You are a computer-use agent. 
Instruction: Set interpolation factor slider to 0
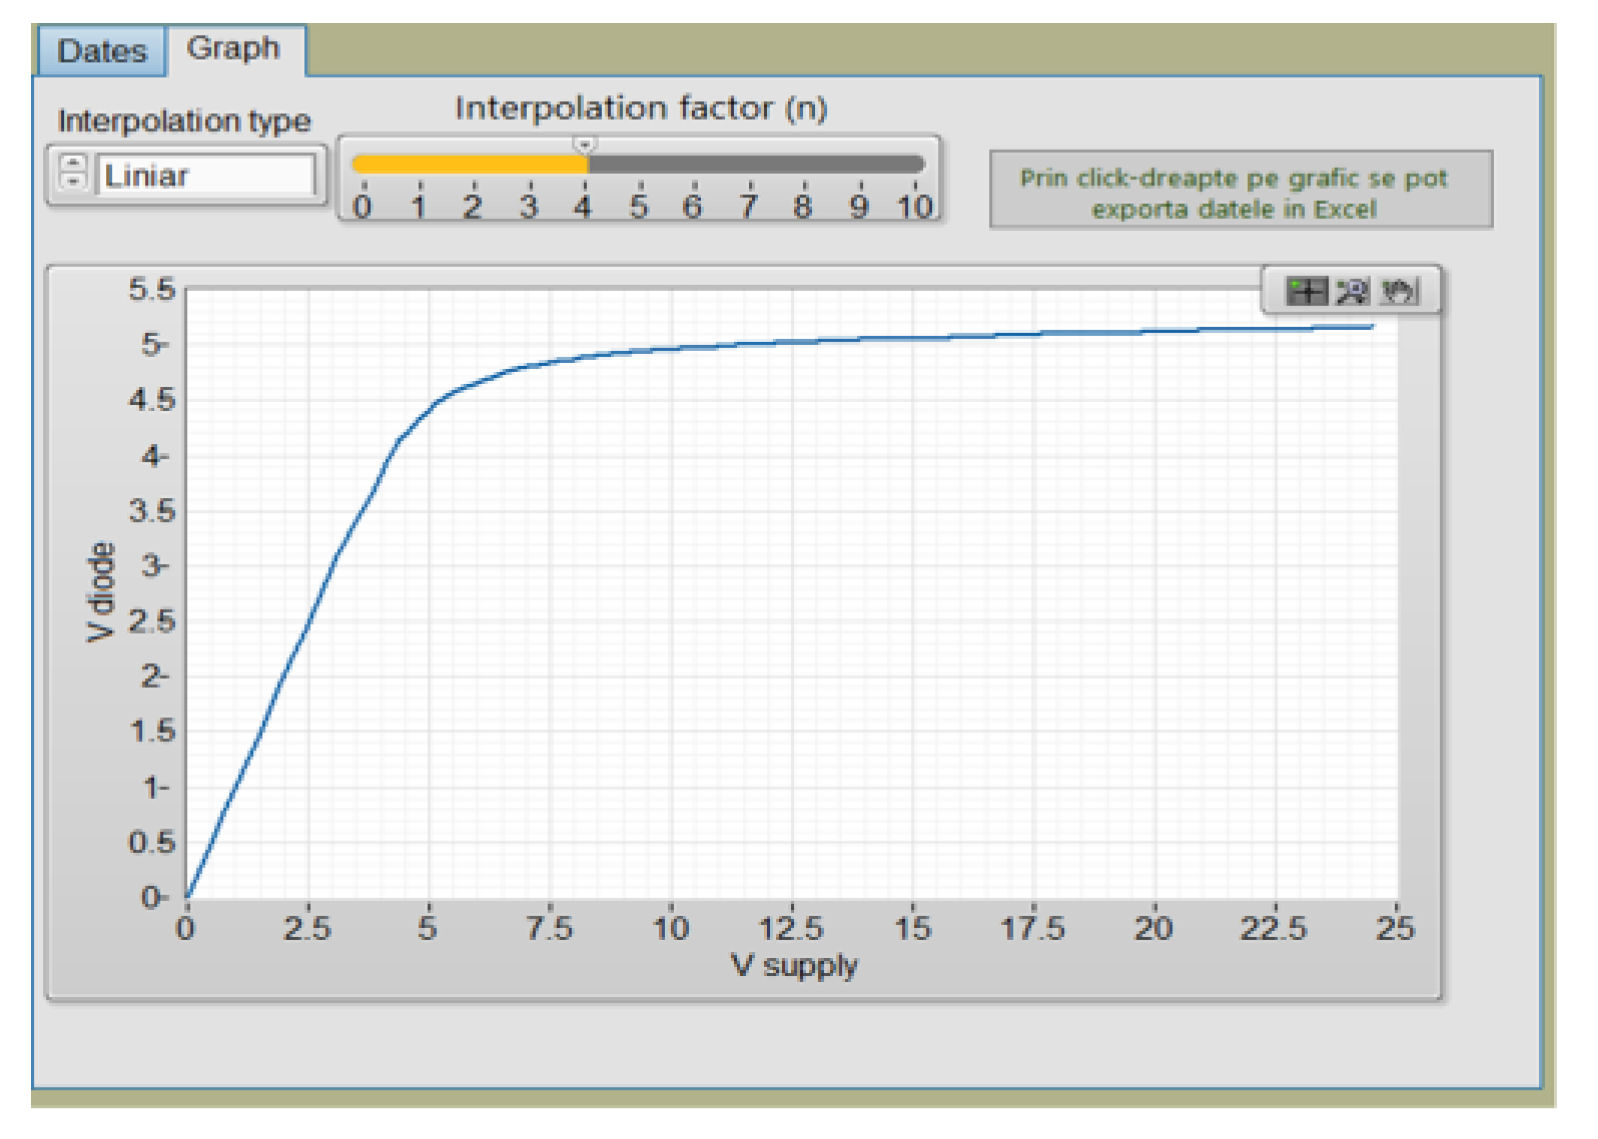363,164
